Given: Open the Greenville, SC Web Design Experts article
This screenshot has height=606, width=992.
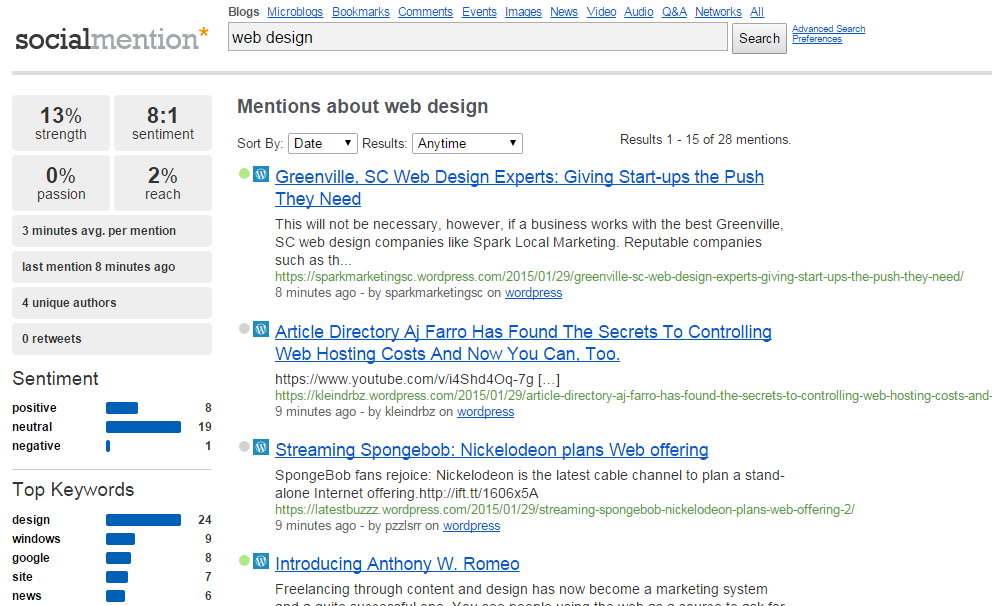Looking at the screenshot, I should click(x=519, y=188).
